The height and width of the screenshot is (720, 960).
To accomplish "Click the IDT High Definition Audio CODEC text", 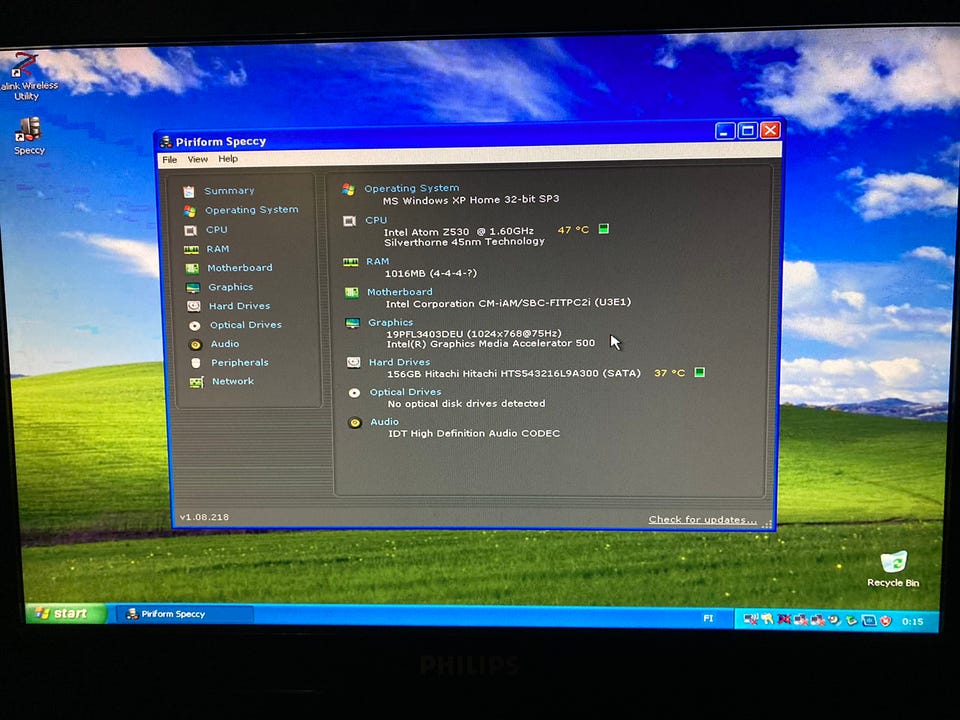I will coord(474,433).
